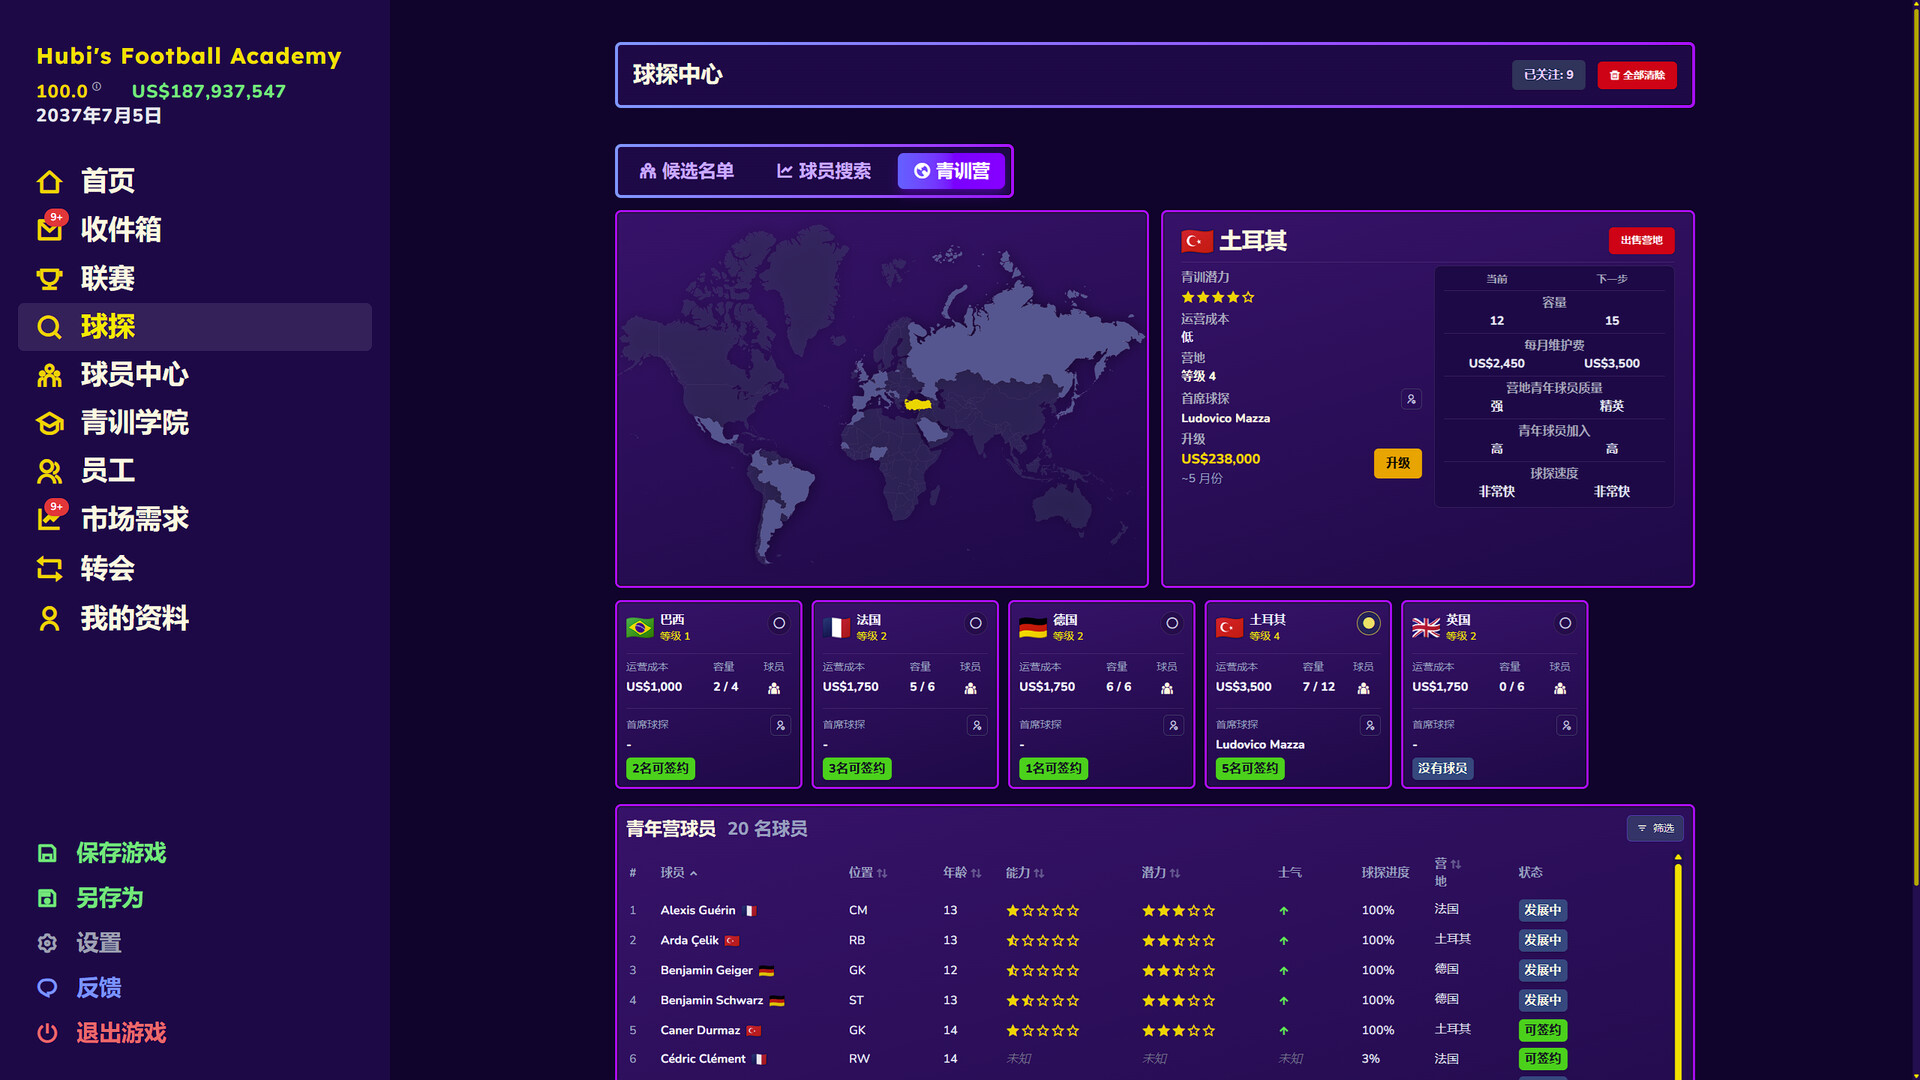
Task: Click the 转会 transfer arrows icon
Action: pyautogui.click(x=50, y=569)
